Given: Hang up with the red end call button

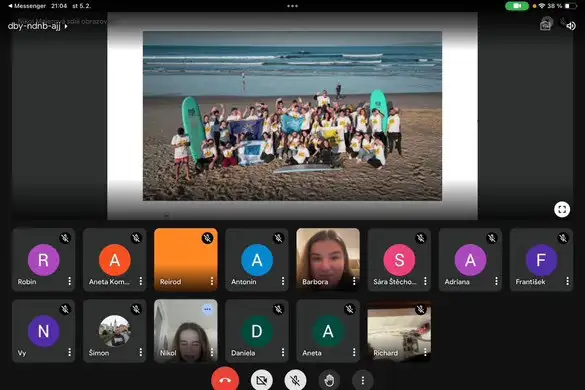Looking at the screenshot, I should [x=225, y=380].
